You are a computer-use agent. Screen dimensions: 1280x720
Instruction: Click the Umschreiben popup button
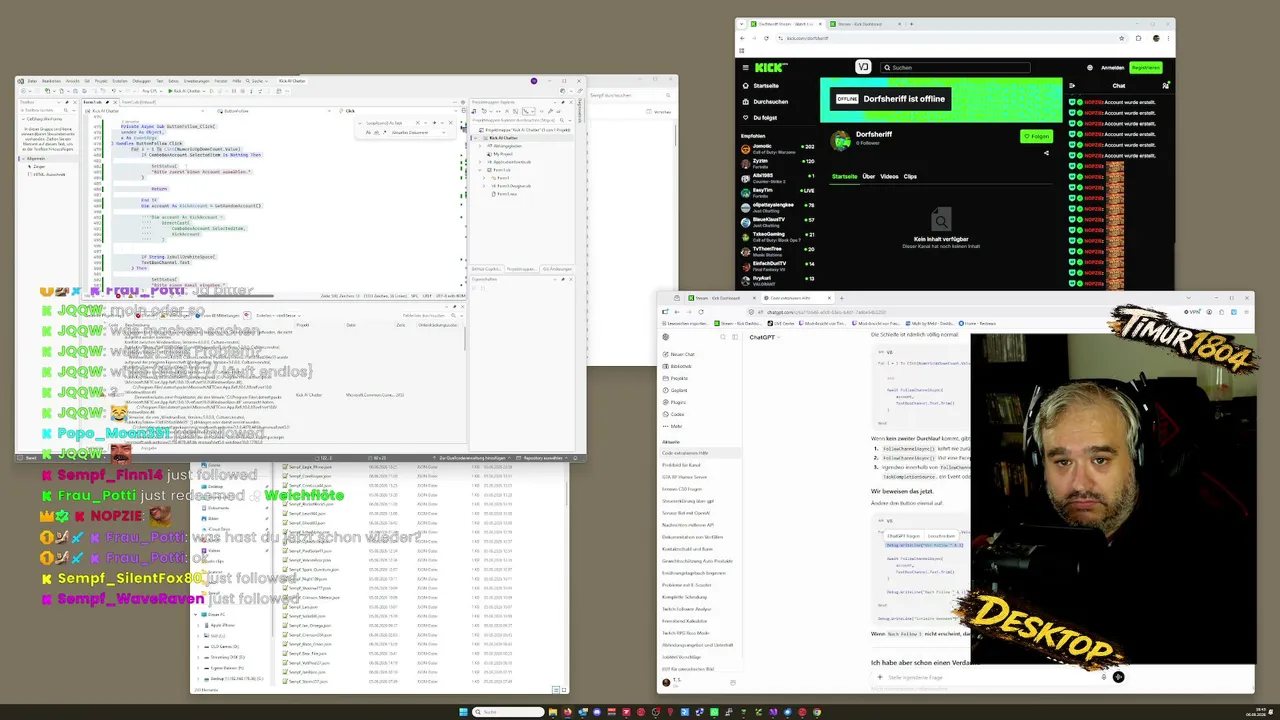pyautogui.click(x=942, y=536)
